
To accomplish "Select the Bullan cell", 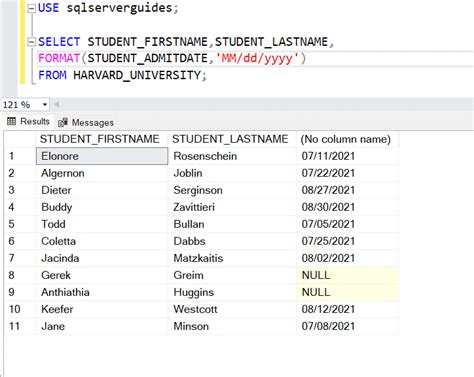I will pyautogui.click(x=232, y=224).
